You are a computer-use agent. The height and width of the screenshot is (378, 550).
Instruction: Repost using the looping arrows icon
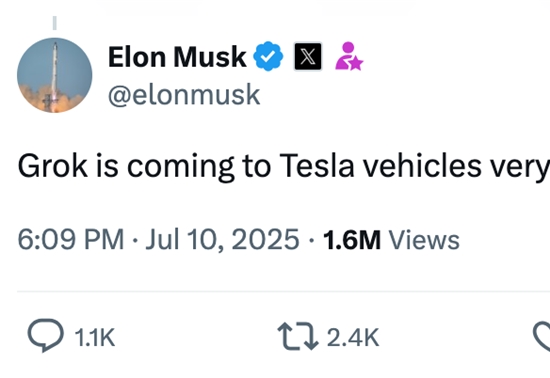click(298, 337)
